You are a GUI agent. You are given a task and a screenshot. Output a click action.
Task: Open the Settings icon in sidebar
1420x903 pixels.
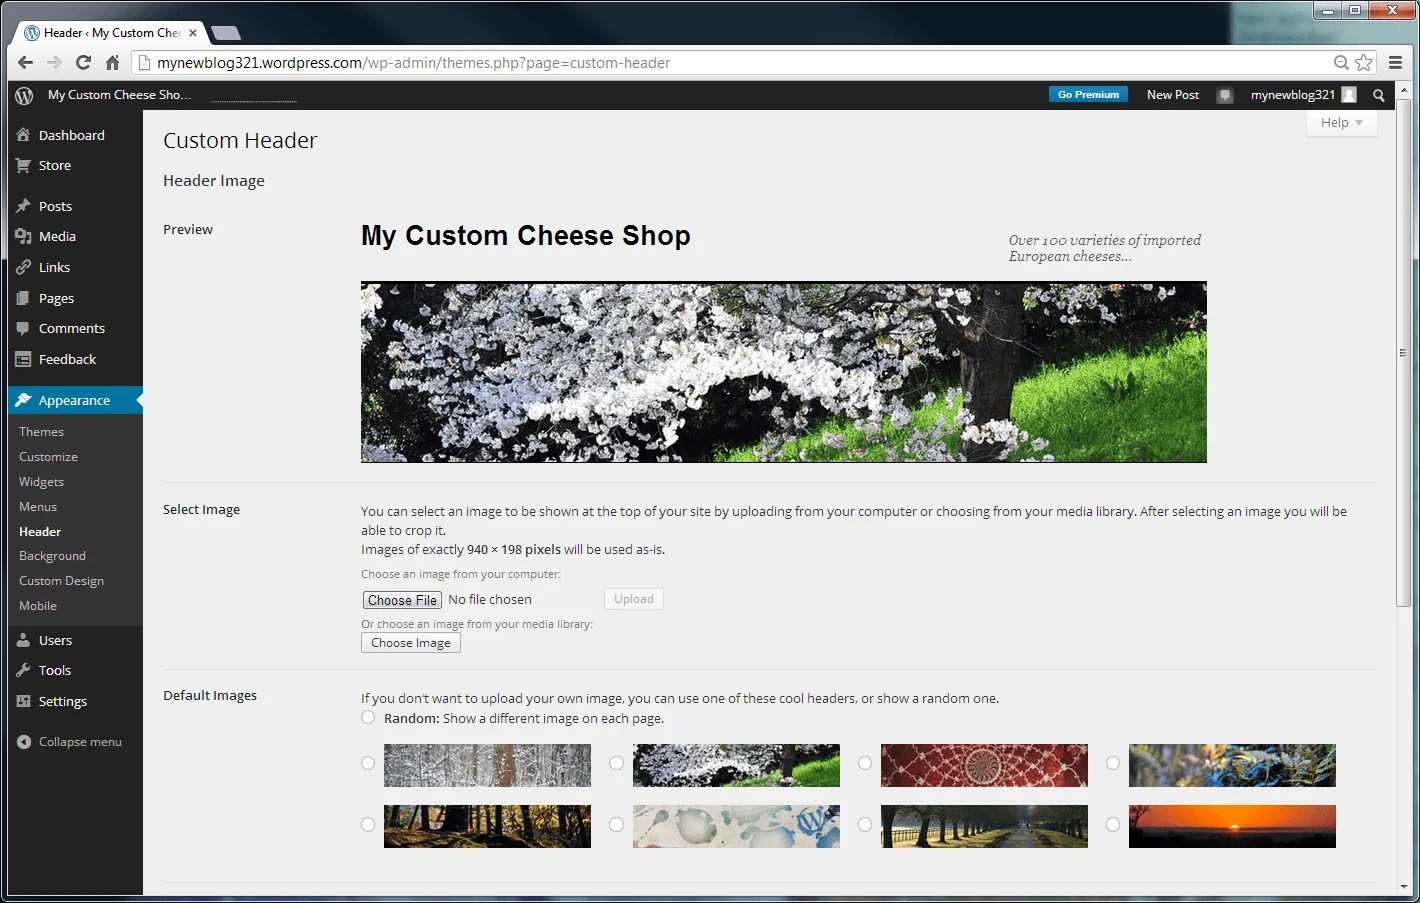click(23, 701)
